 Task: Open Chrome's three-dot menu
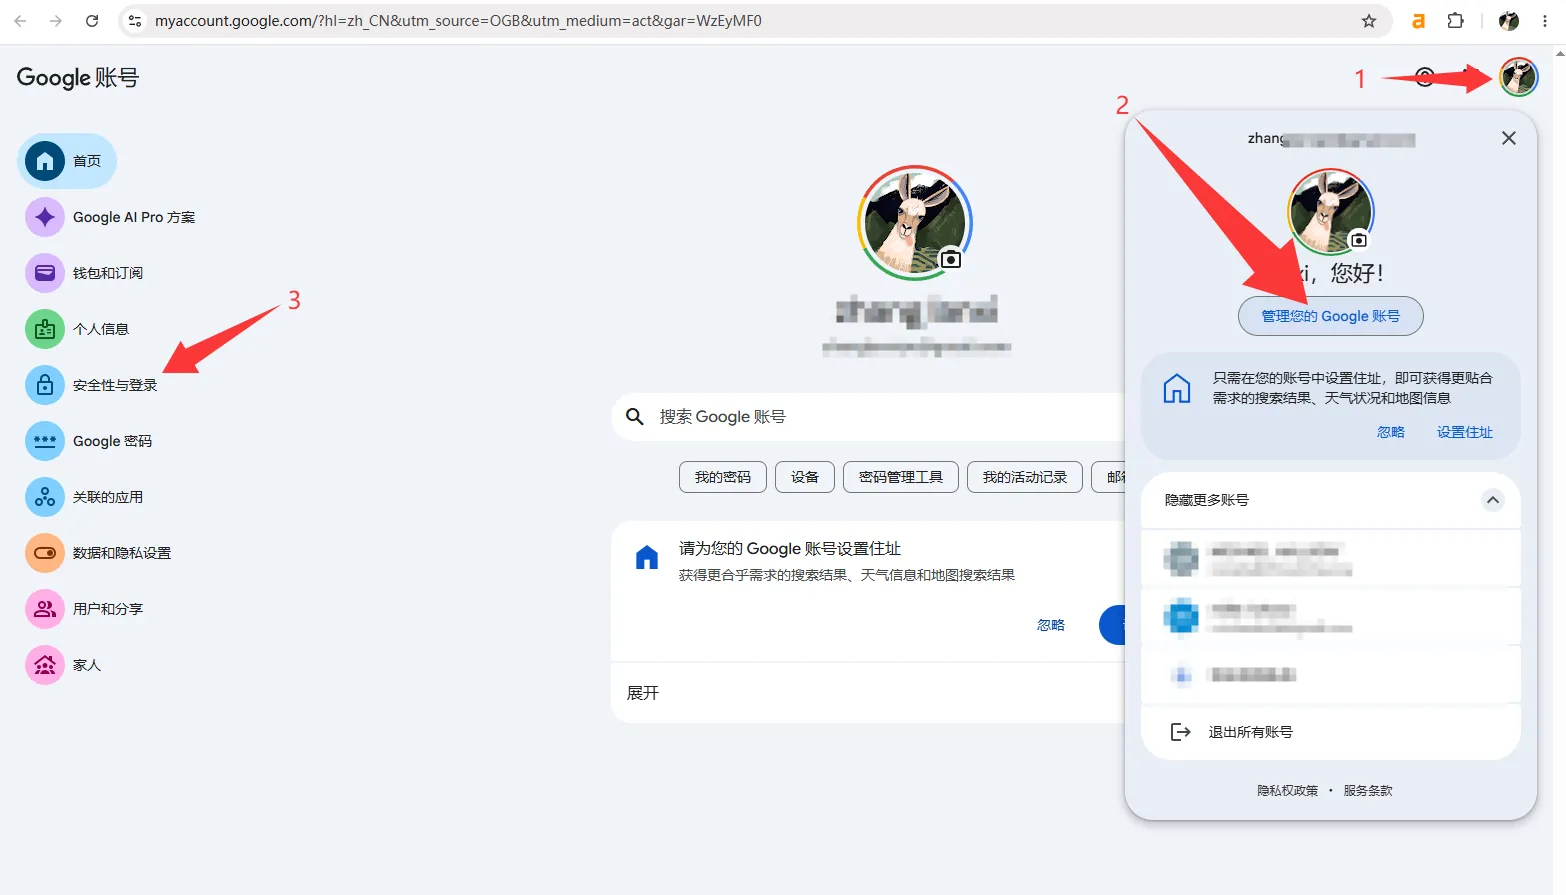(1545, 21)
